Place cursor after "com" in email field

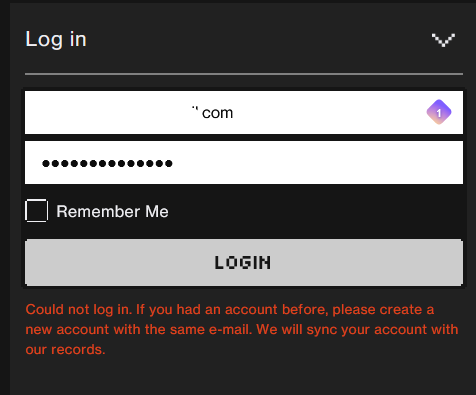coord(234,113)
